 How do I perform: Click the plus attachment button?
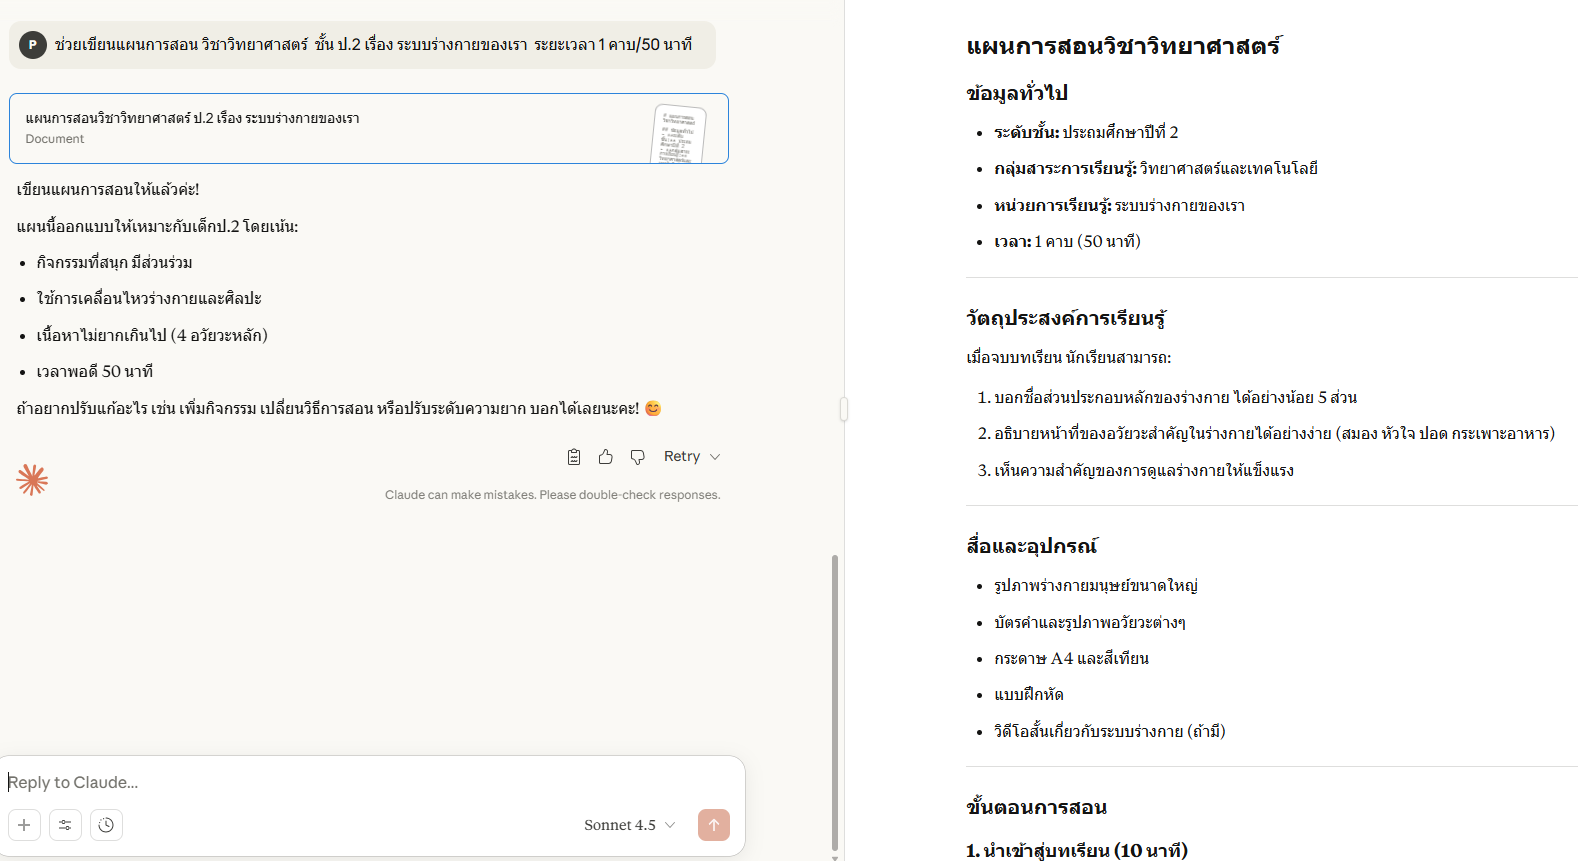[x=24, y=825]
